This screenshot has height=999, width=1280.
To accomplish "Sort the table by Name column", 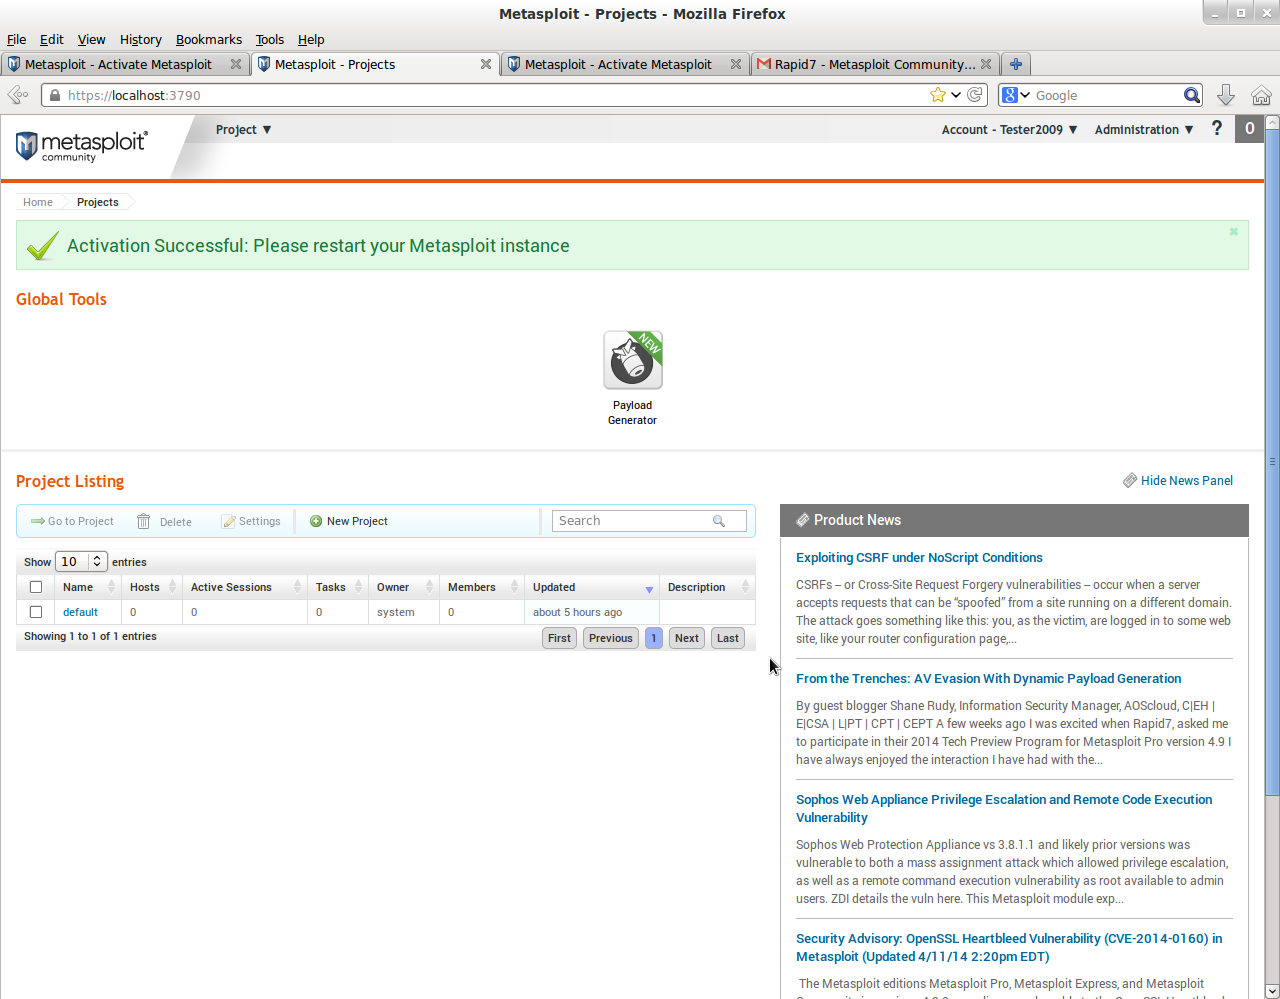I will pos(88,587).
